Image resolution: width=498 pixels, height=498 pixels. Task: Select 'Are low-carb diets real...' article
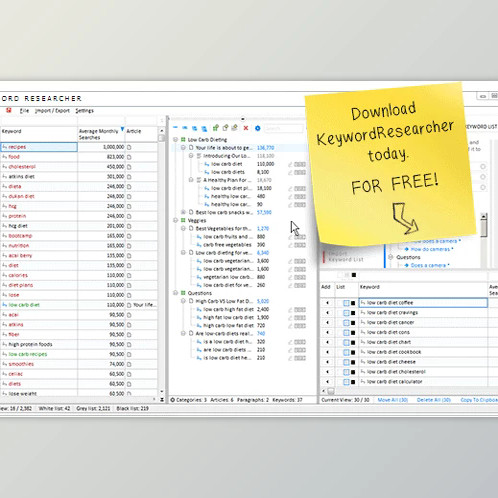224,333
